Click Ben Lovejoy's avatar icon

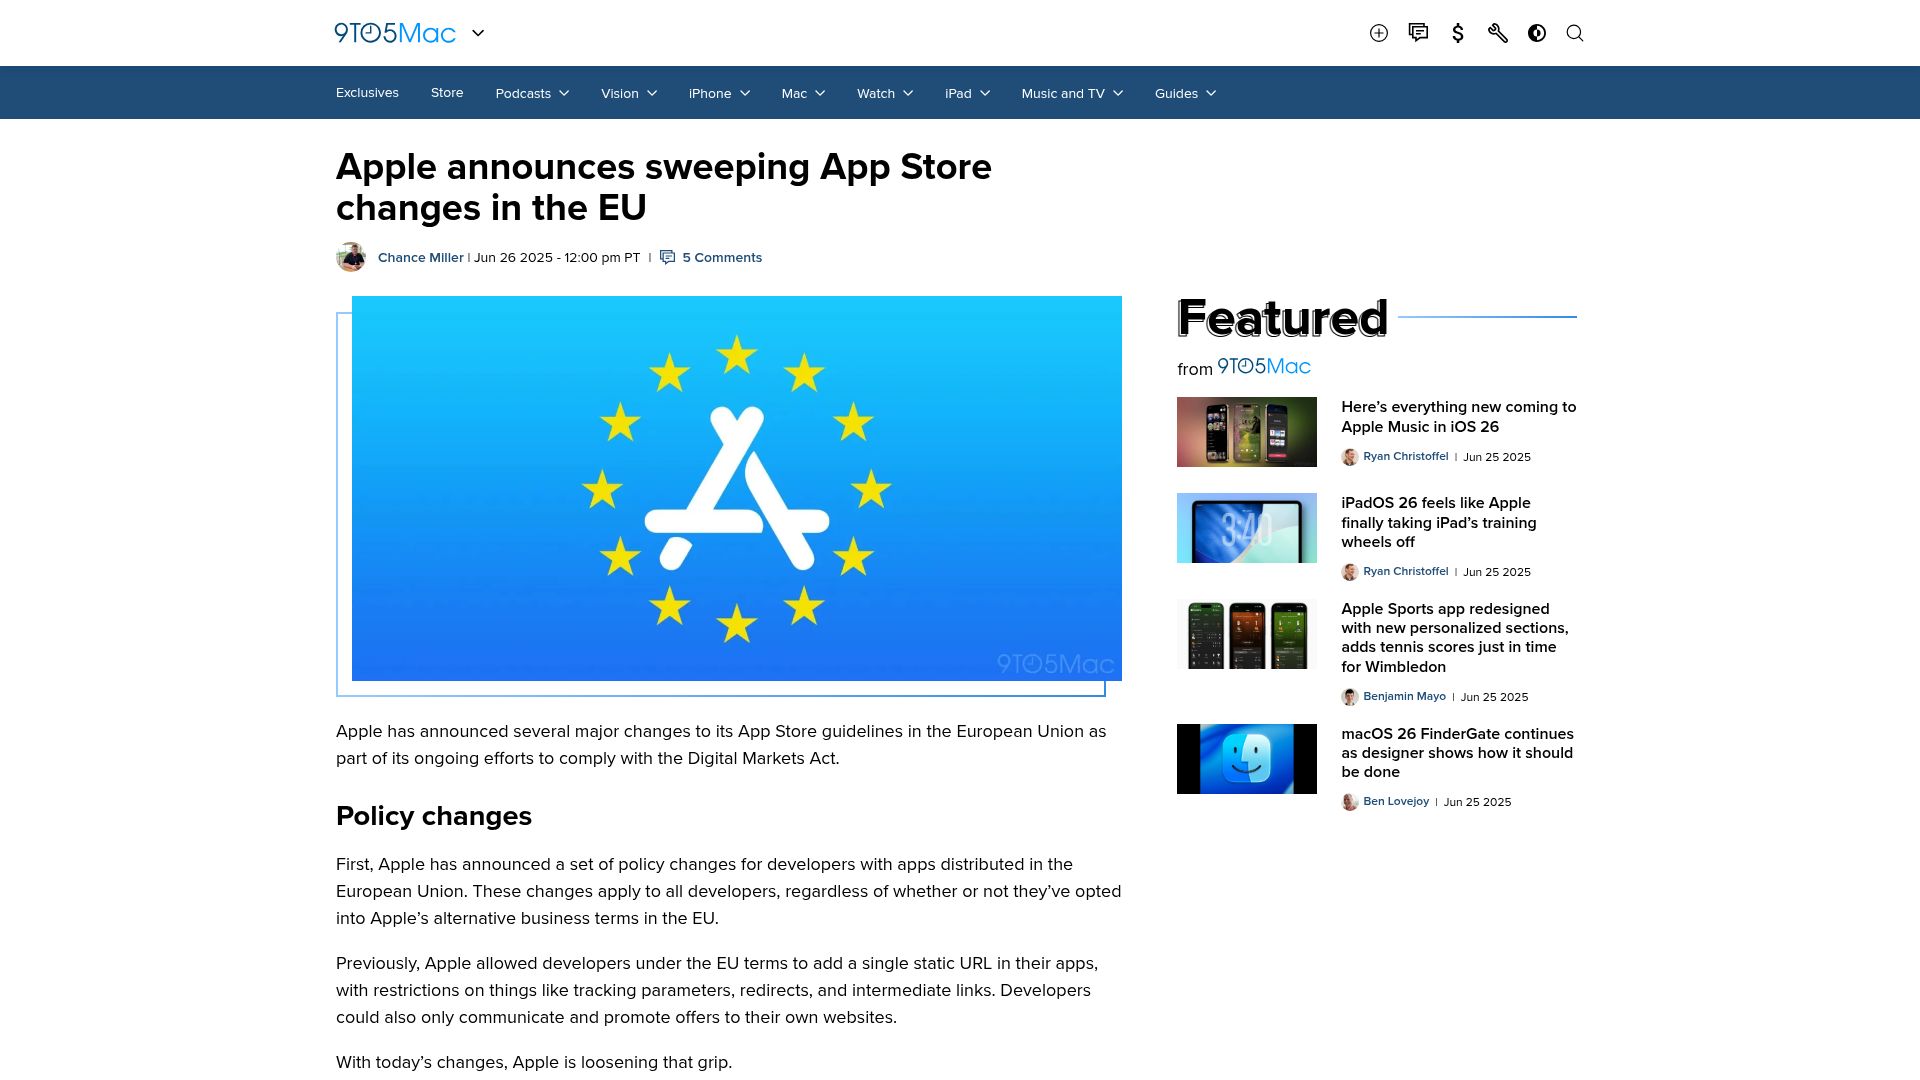1350,802
